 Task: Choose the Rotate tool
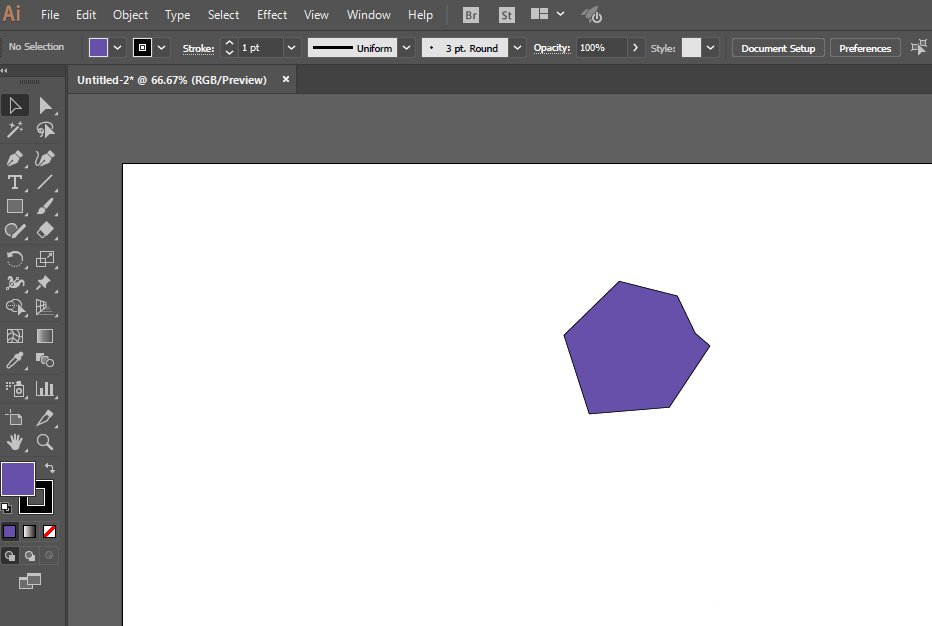(x=15, y=259)
